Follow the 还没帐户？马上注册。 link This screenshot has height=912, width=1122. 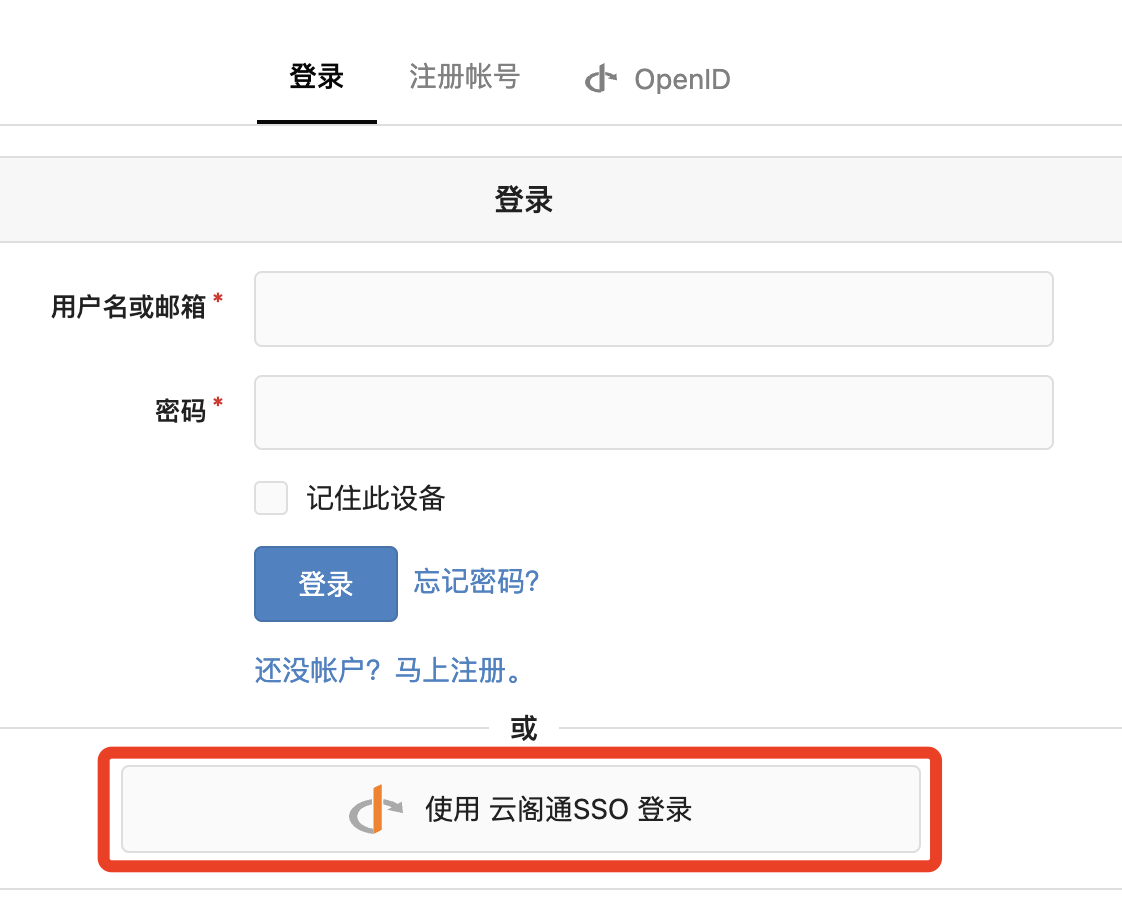tap(389, 670)
